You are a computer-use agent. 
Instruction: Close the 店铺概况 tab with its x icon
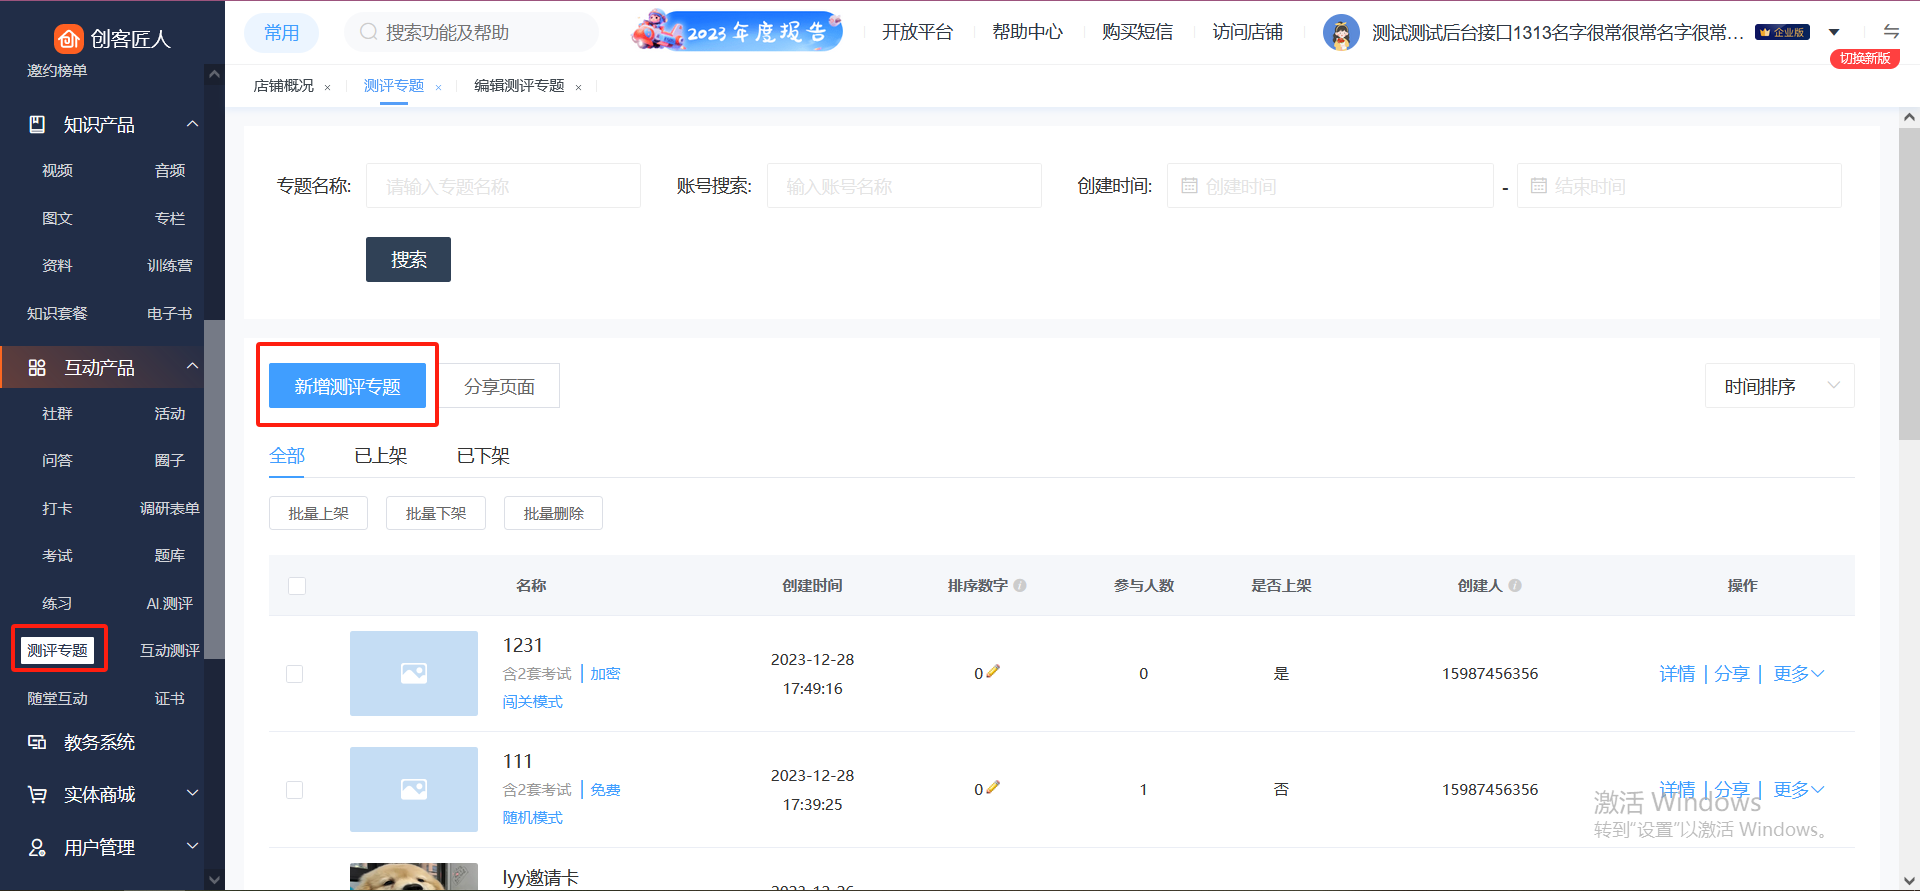coord(327,88)
